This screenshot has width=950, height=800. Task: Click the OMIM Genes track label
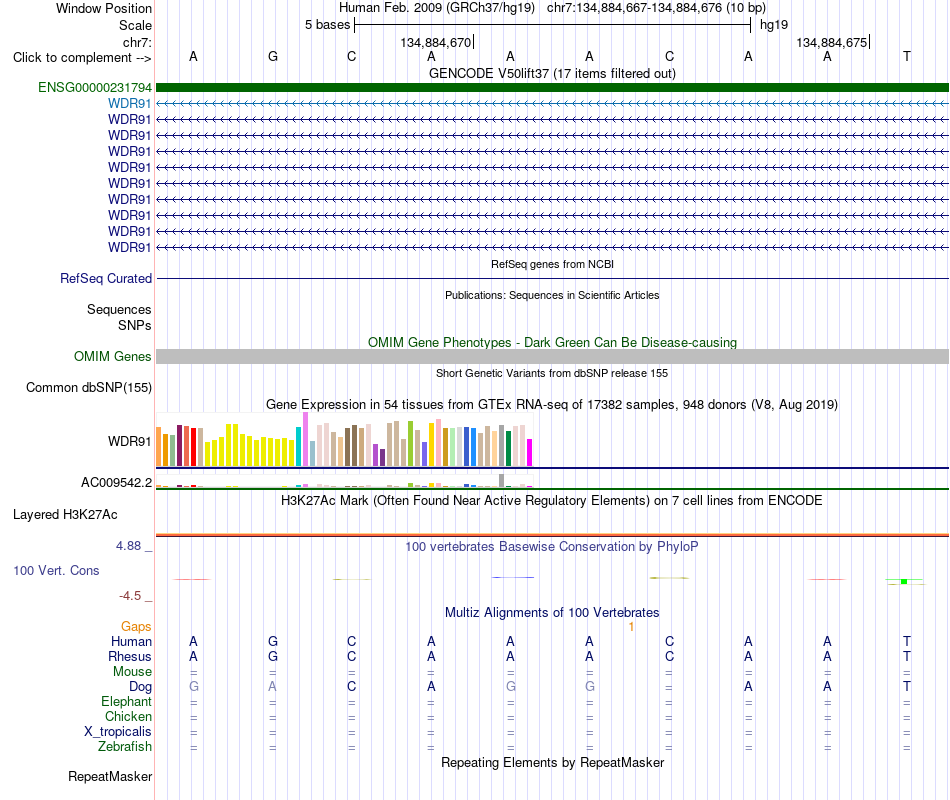pyautogui.click(x=113, y=356)
